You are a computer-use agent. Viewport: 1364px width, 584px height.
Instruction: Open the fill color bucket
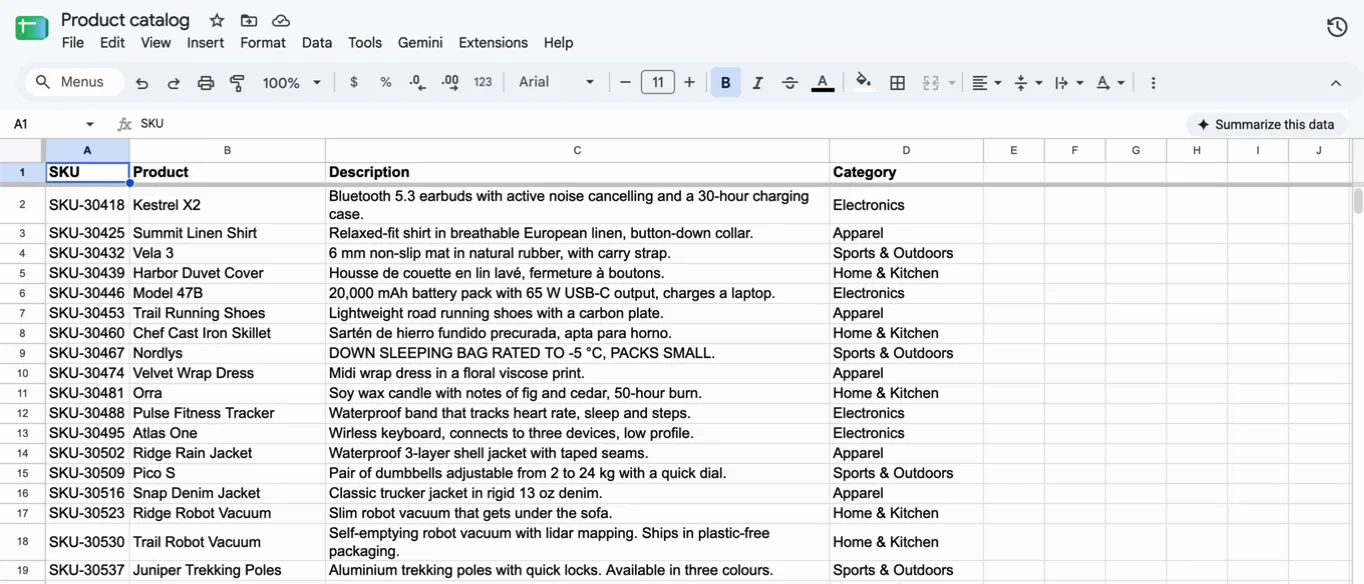pyautogui.click(x=864, y=83)
